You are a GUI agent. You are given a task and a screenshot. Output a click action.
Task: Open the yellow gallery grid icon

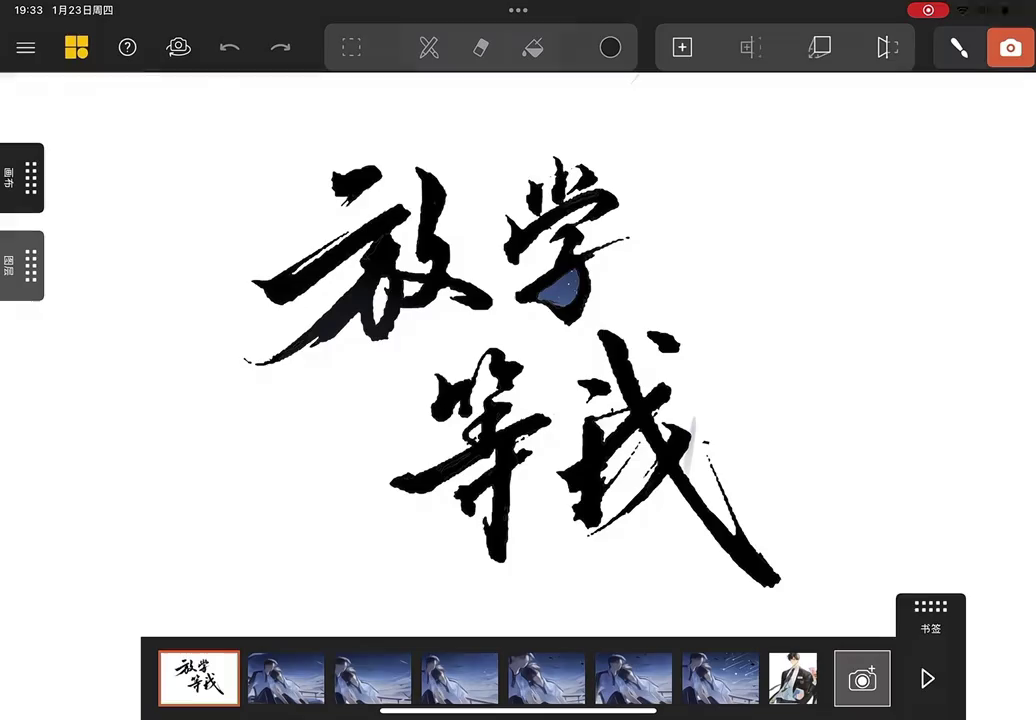77,48
